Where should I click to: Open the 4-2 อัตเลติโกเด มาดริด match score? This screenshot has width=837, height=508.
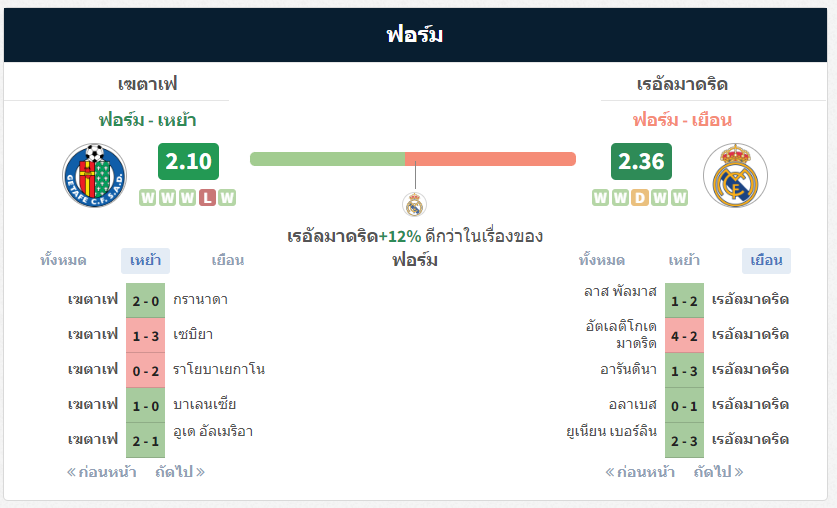pyautogui.click(x=684, y=336)
